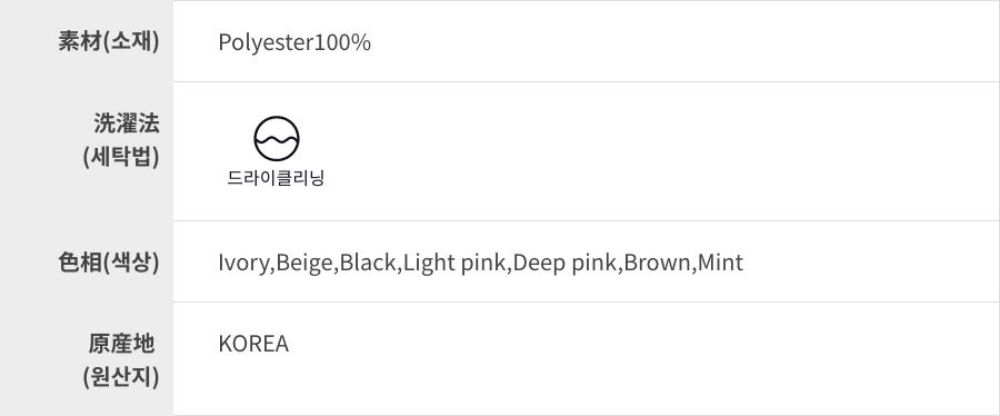The height and width of the screenshot is (416, 1000).
Task: Click the Black color name
Action: tap(369, 263)
